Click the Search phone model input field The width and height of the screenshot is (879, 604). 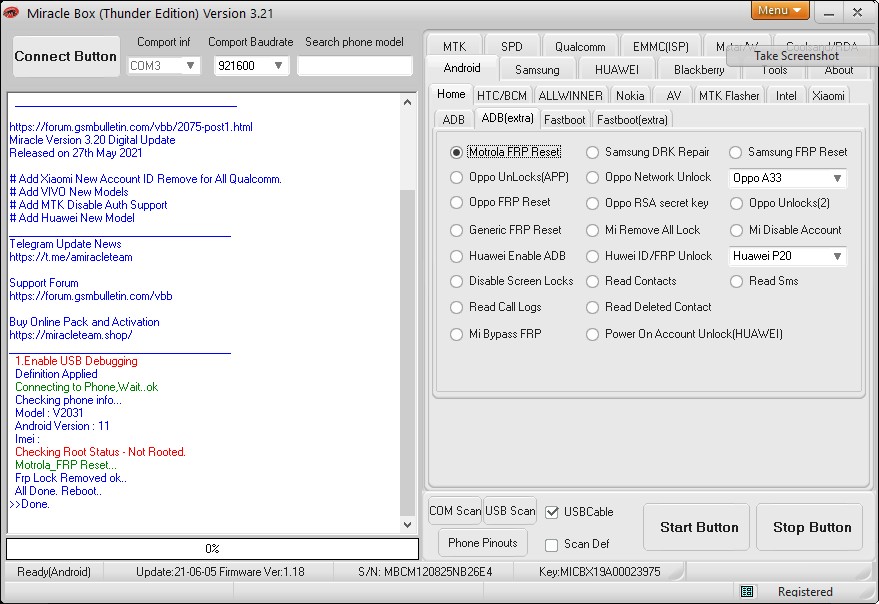click(x=355, y=66)
